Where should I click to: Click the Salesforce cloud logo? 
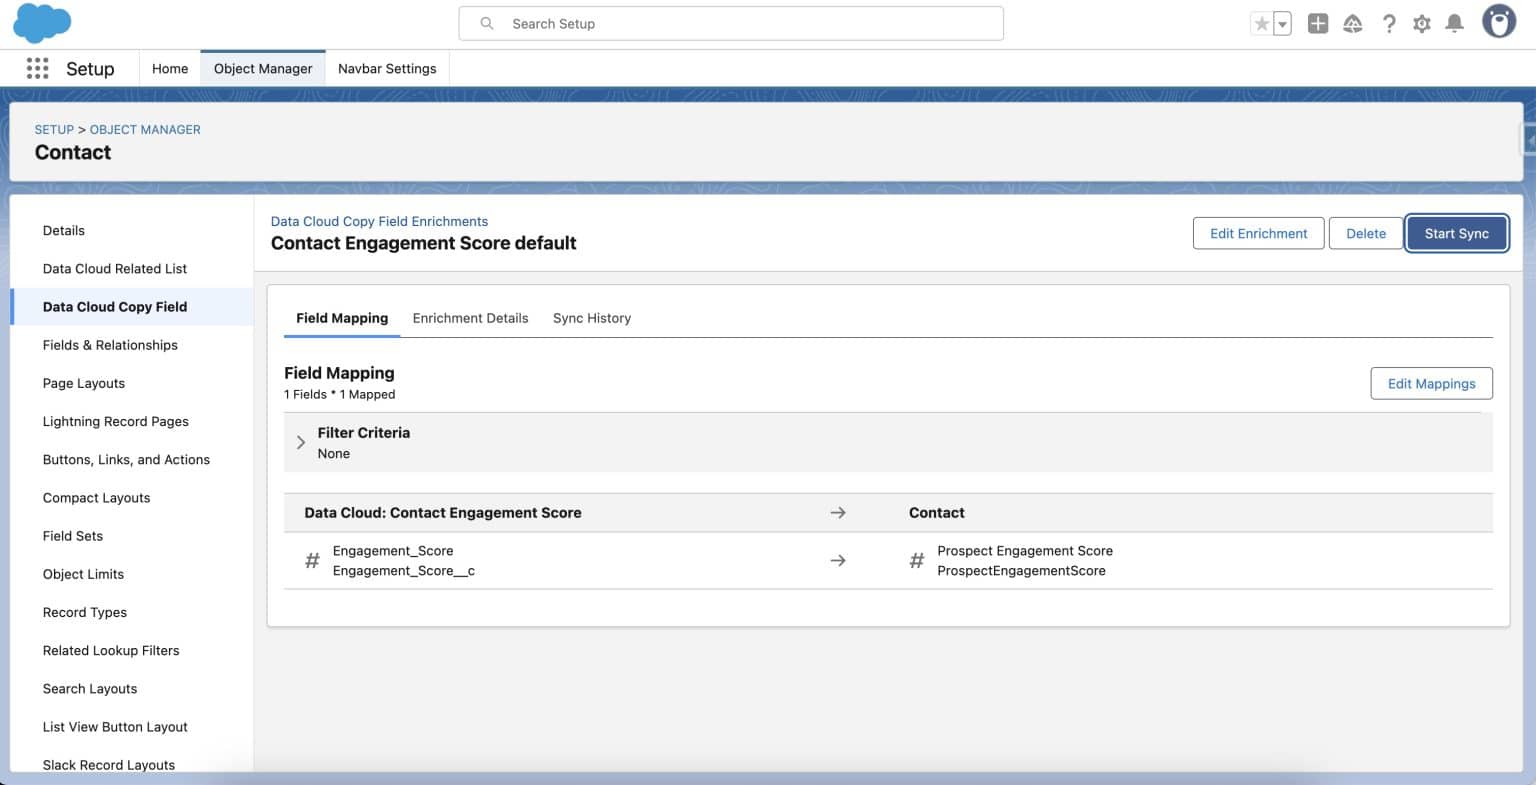(x=42, y=23)
